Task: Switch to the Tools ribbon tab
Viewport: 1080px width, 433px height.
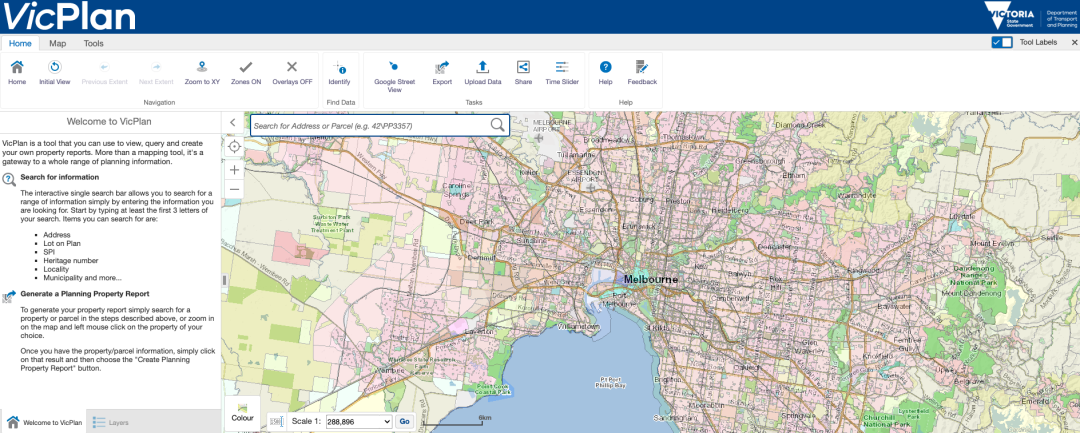Action: [94, 43]
